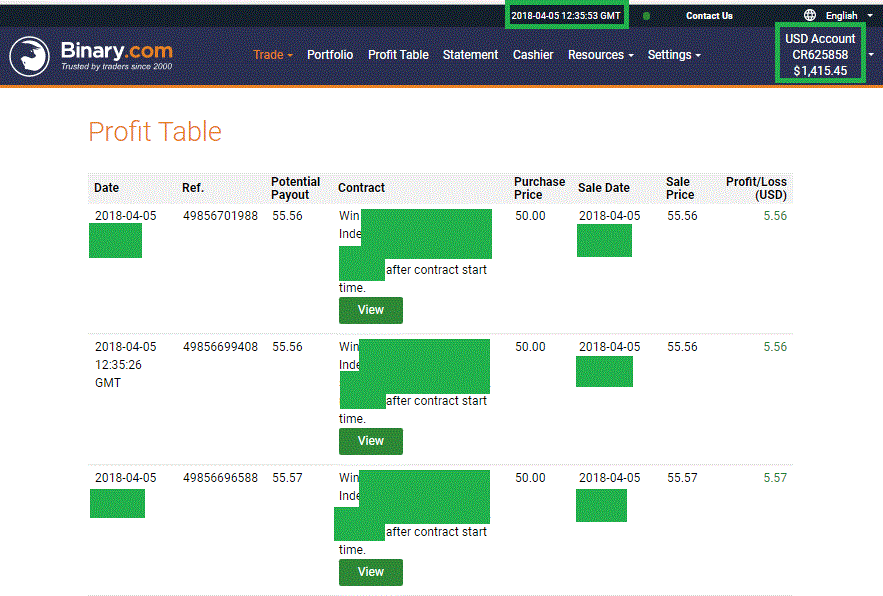Click the Date column header

point(106,188)
